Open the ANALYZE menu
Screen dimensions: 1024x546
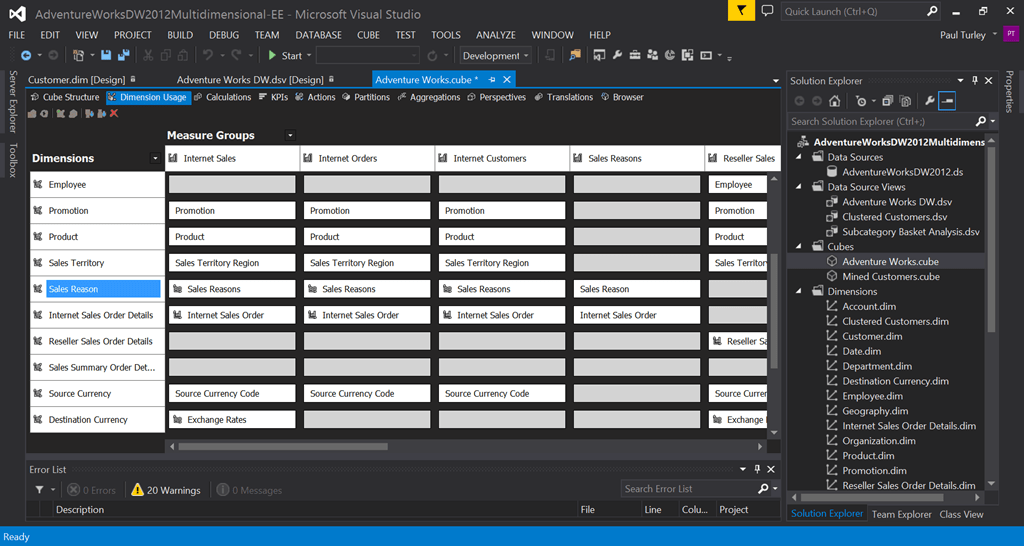pyautogui.click(x=496, y=35)
